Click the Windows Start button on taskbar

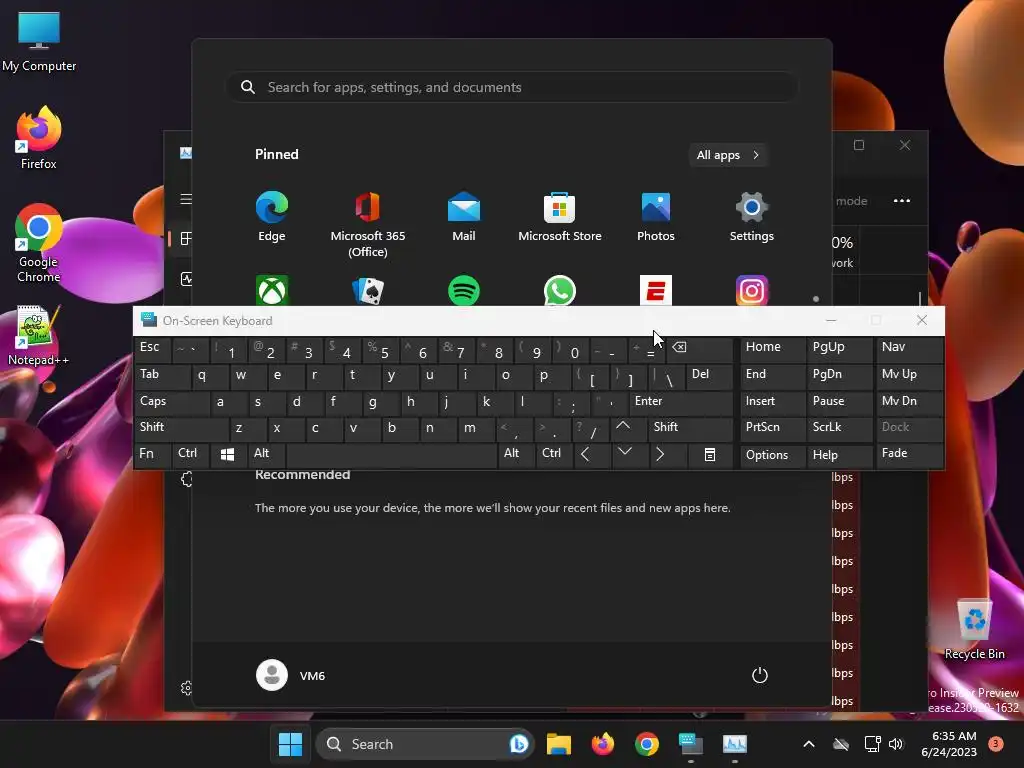coord(290,744)
